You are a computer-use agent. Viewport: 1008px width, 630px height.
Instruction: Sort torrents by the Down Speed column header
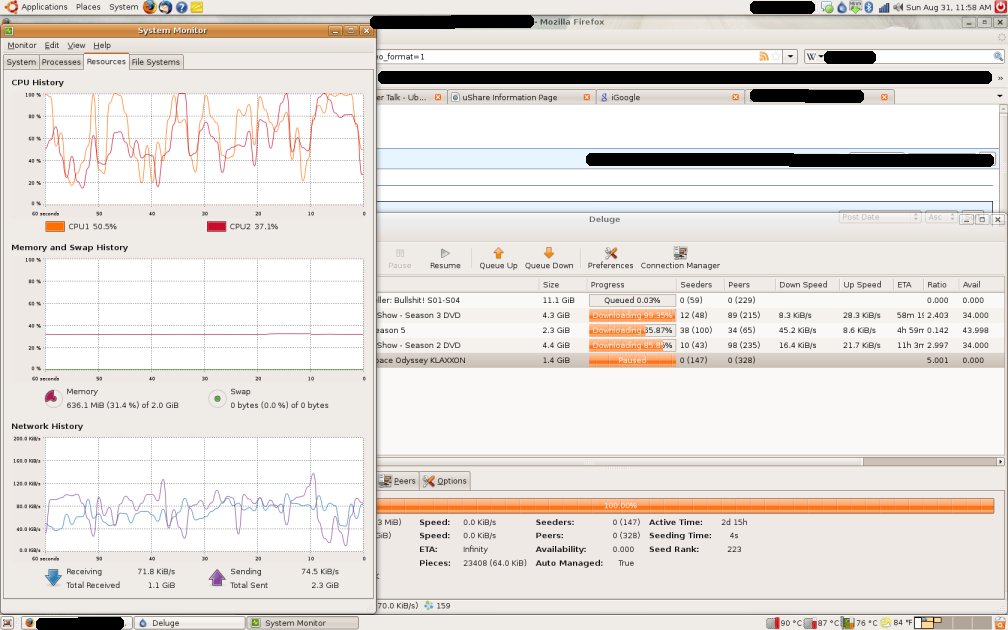[806, 285]
